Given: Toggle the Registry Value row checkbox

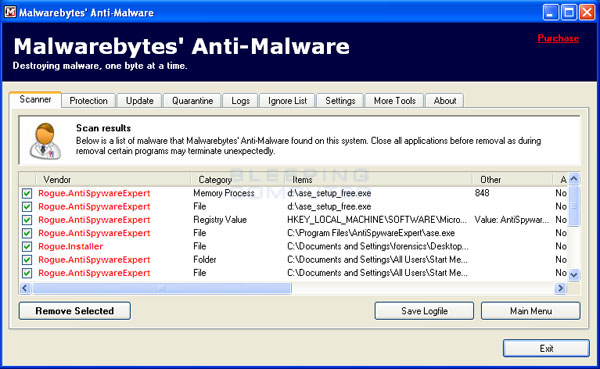Looking at the screenshot, I should coord(27,220).
